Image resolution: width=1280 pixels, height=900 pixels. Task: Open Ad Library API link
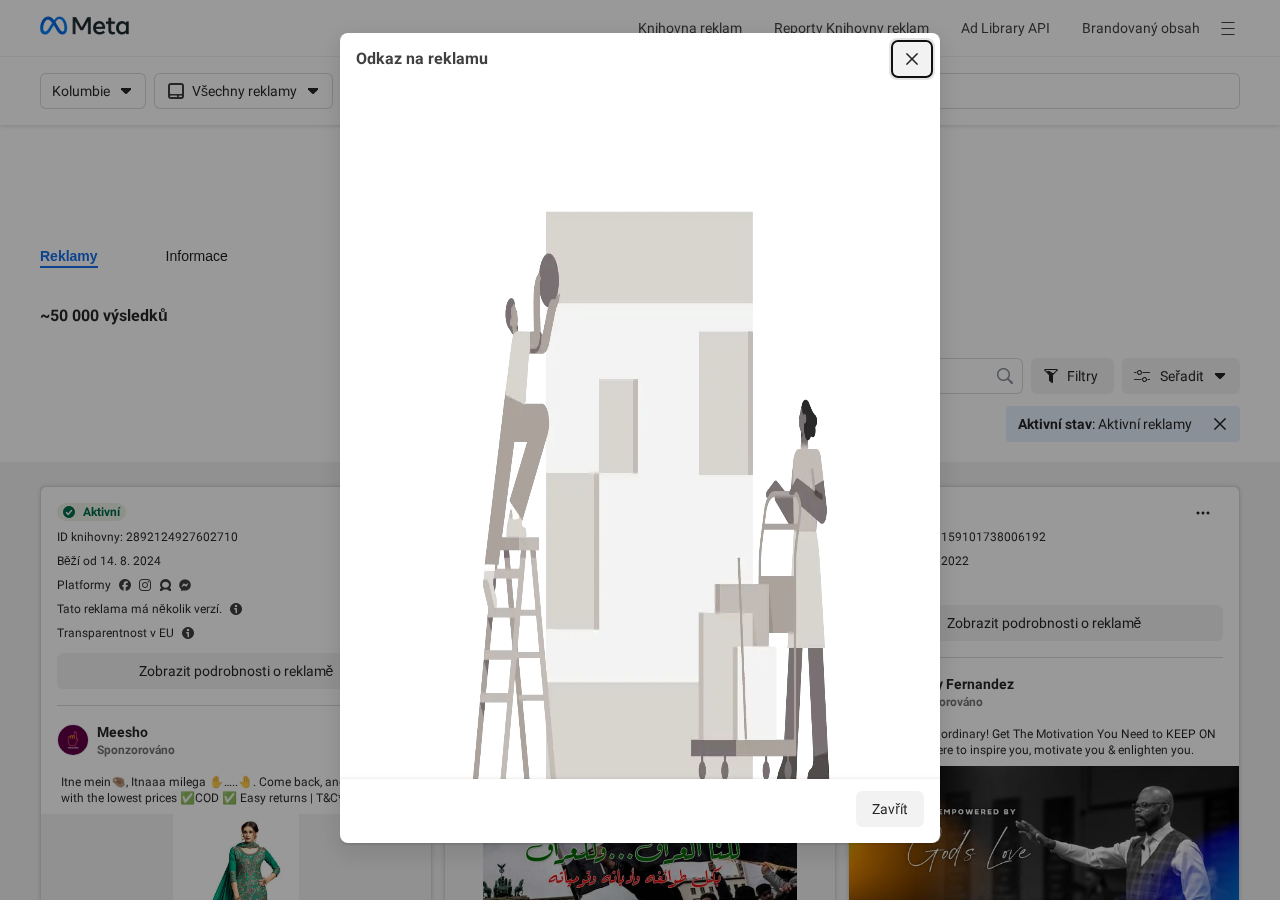tap(1005, 28)
